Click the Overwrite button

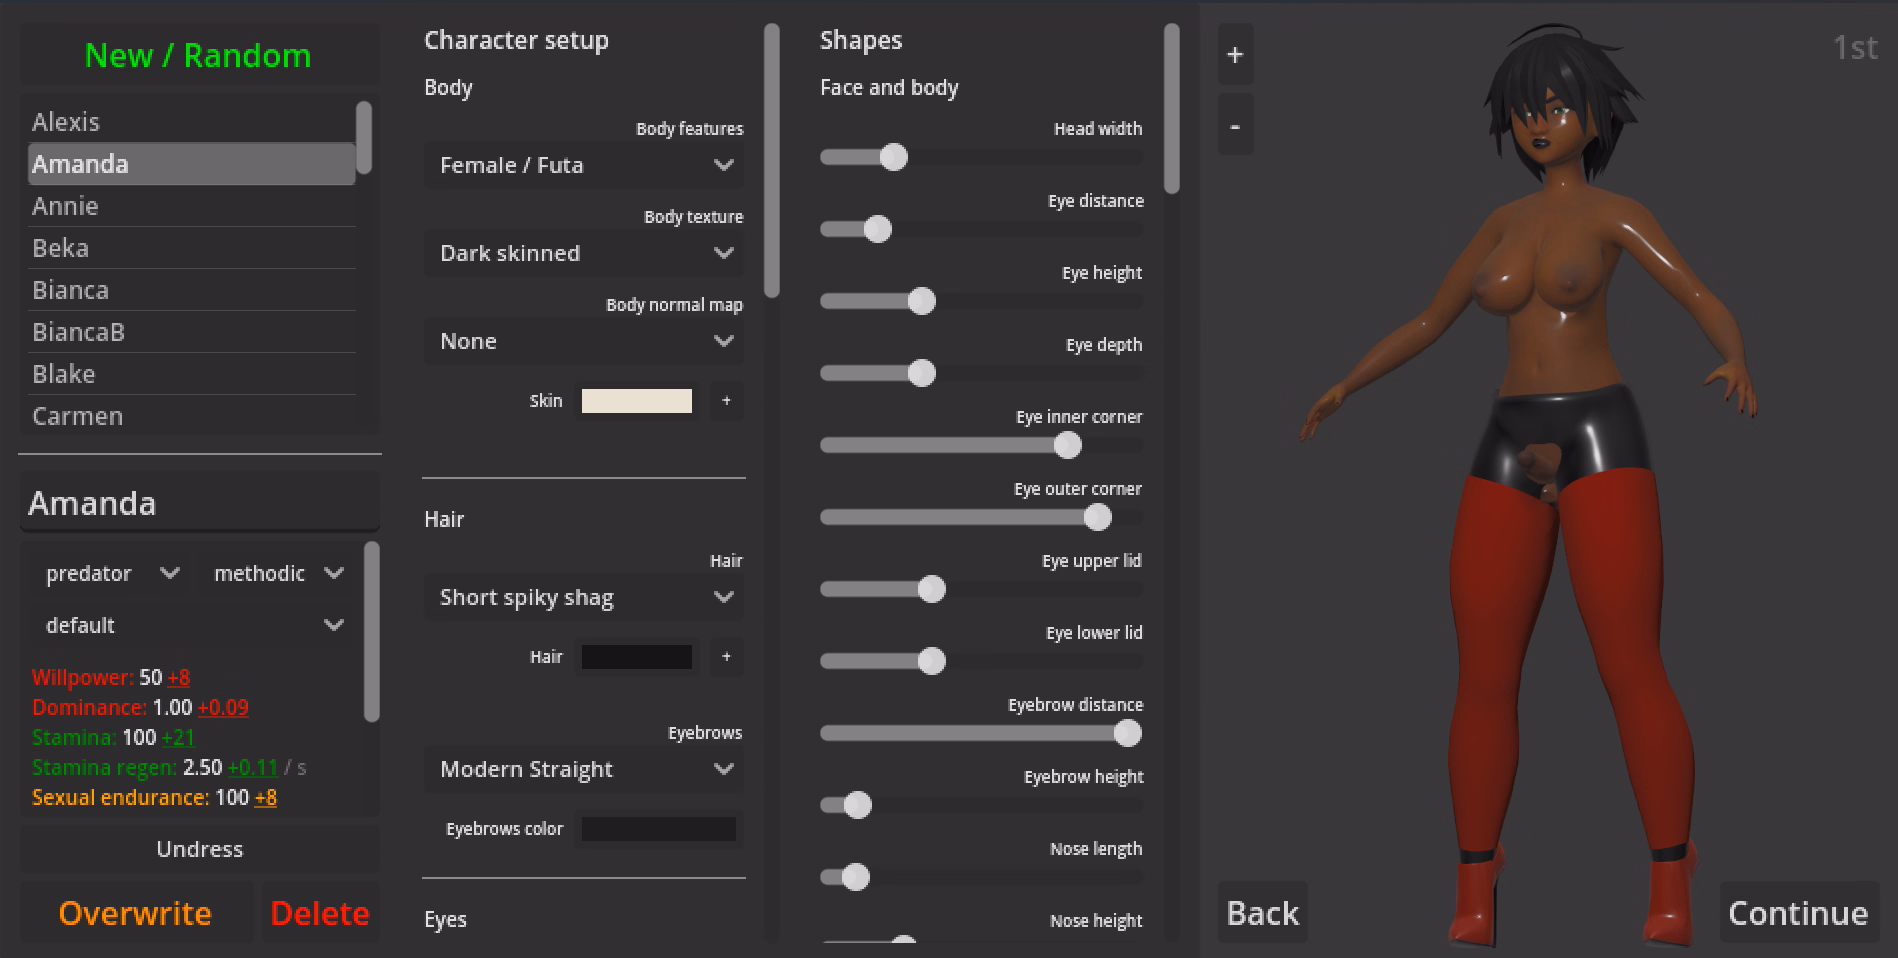pyautogui.click(x=135, y=913)
